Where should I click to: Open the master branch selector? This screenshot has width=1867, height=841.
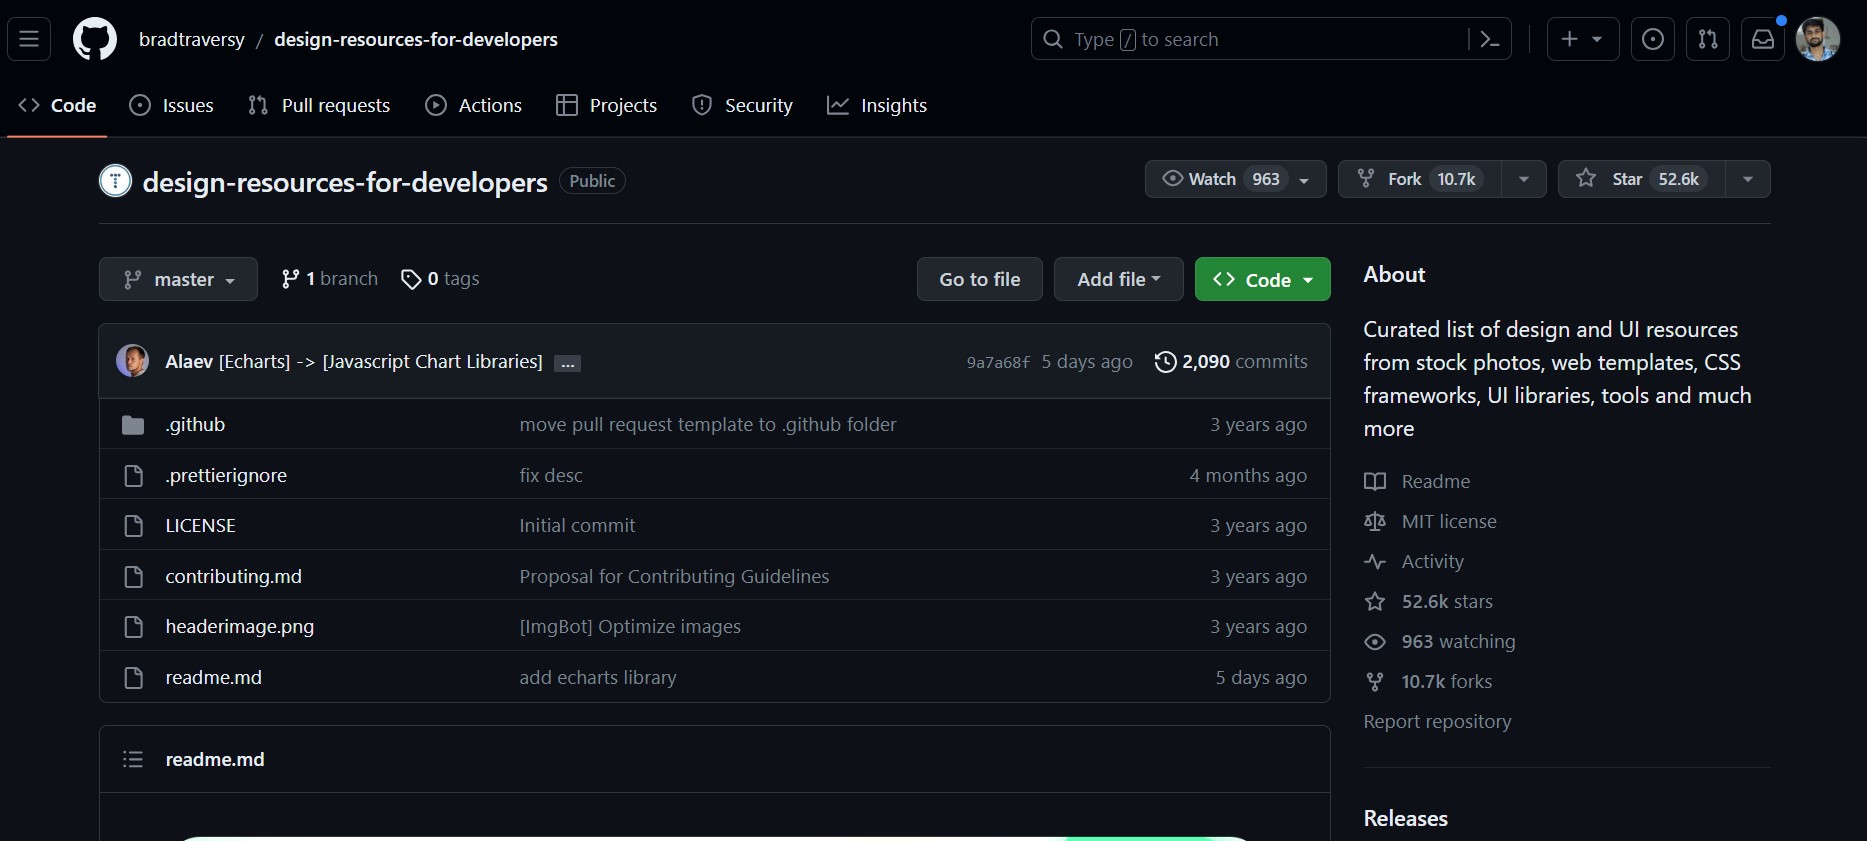click(x=178, y=279)
